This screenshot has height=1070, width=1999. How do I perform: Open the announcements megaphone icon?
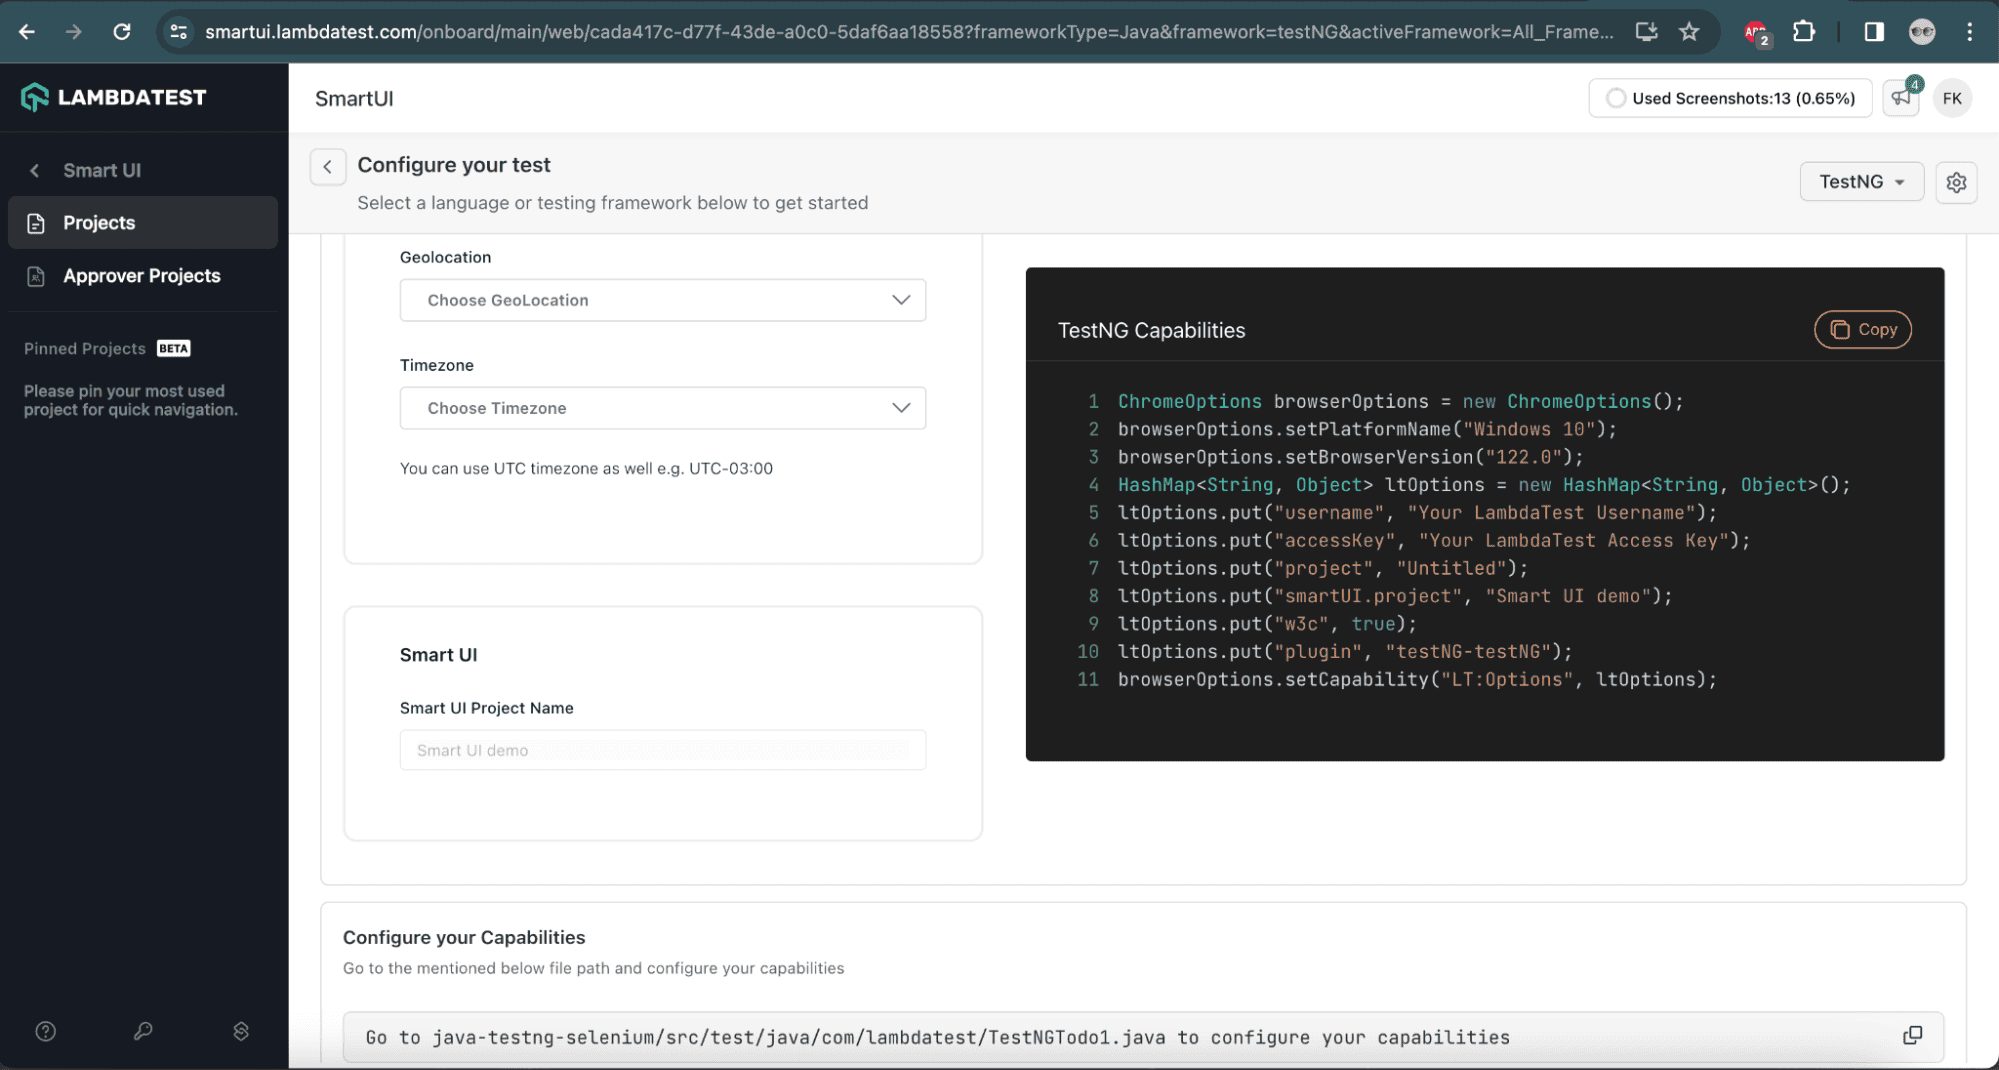1901,98
